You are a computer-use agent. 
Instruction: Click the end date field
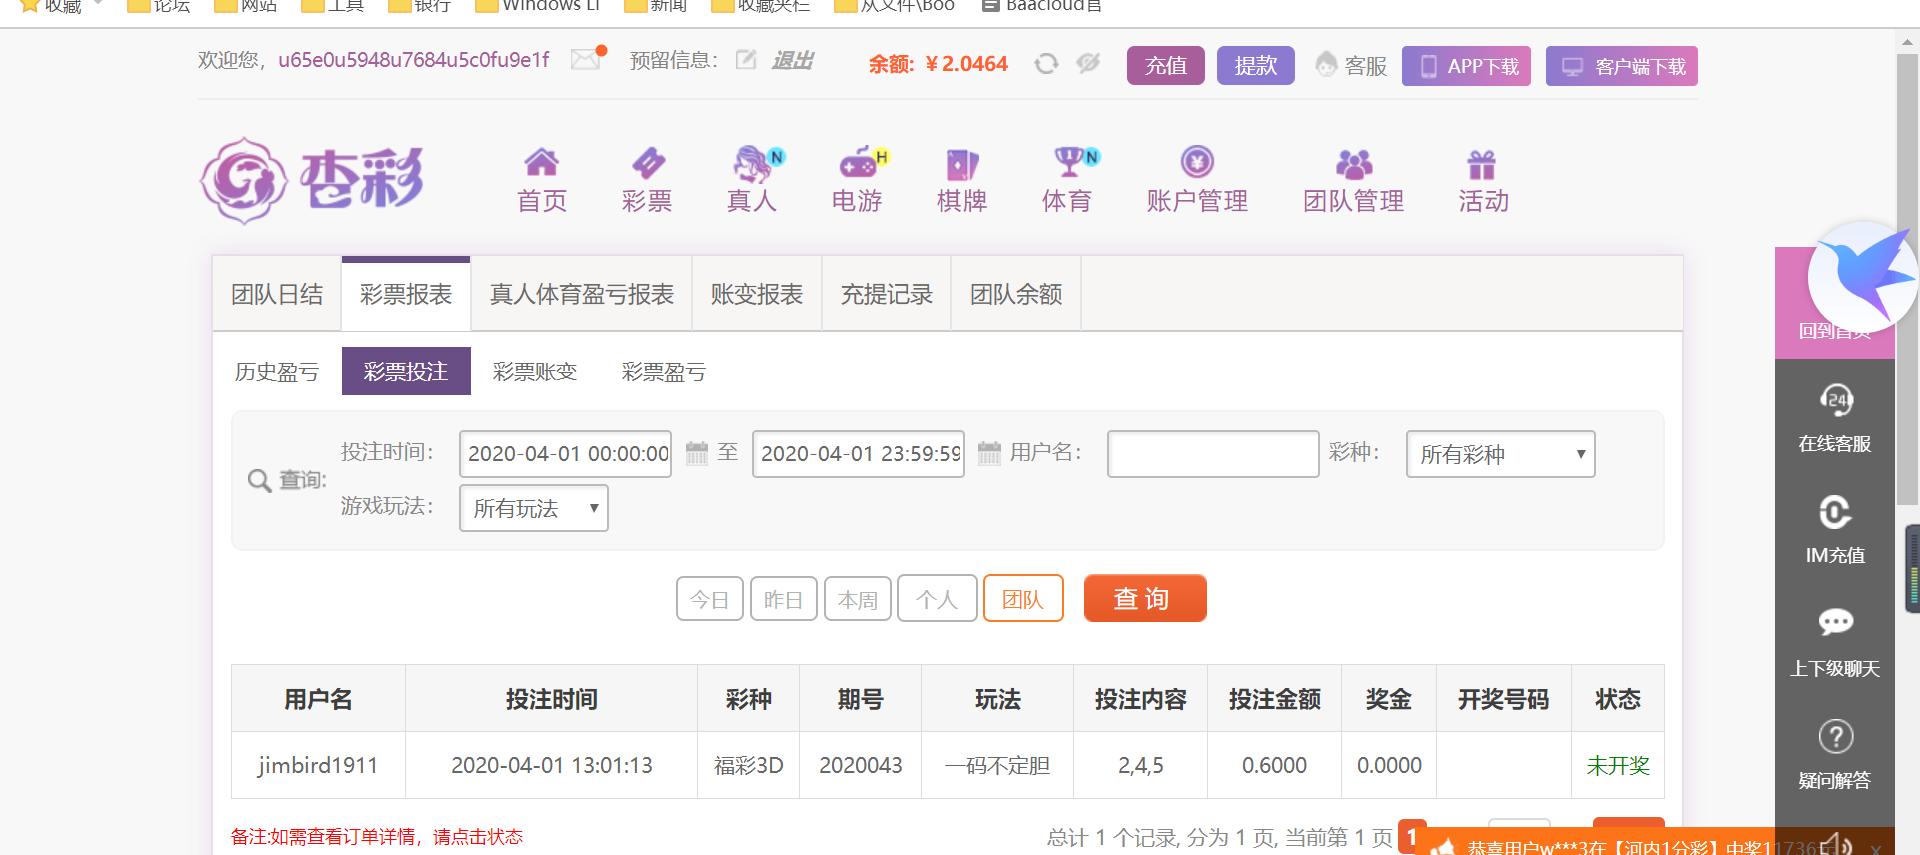click(x=858, y=454)
